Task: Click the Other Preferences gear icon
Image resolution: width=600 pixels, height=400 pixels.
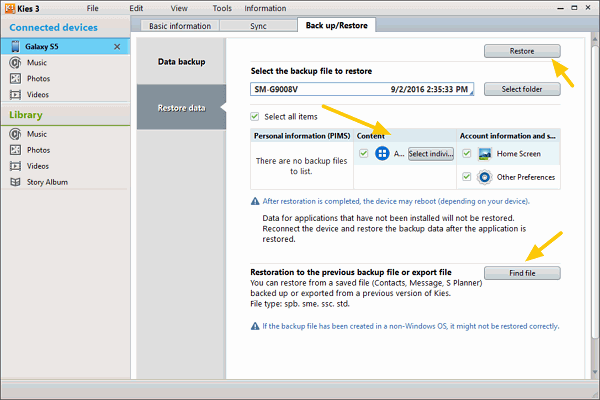Action: click(x=484, y=177)
